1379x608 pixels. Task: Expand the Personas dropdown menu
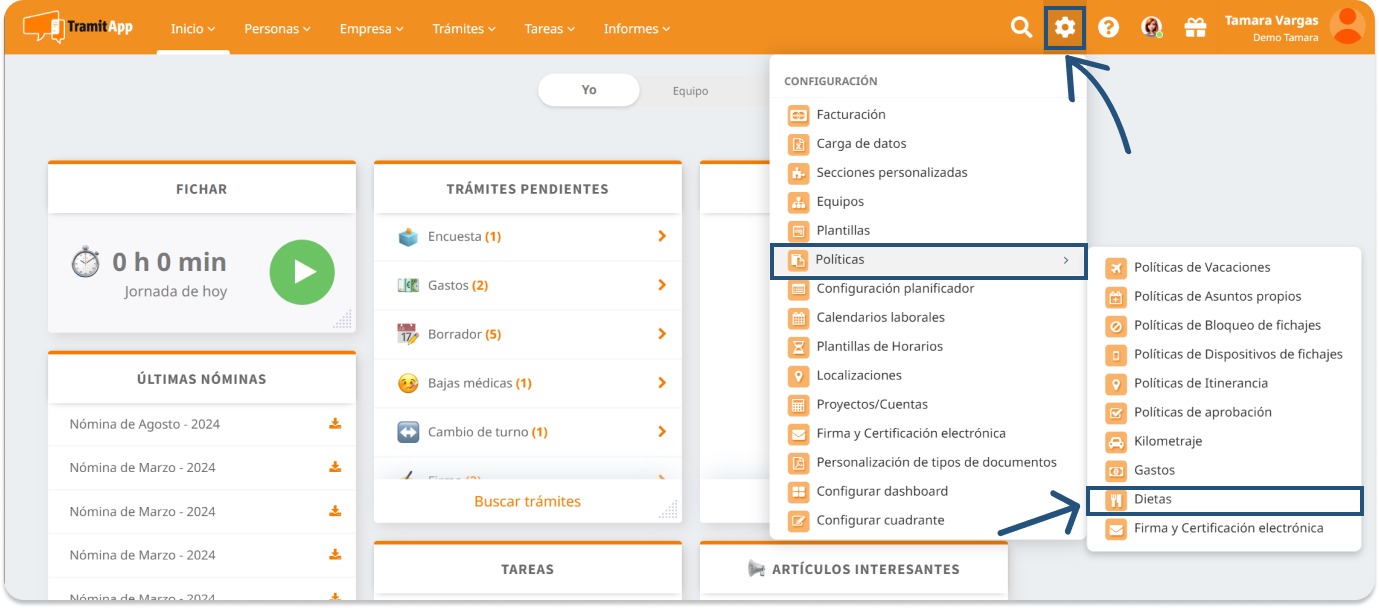click(277, 29)
